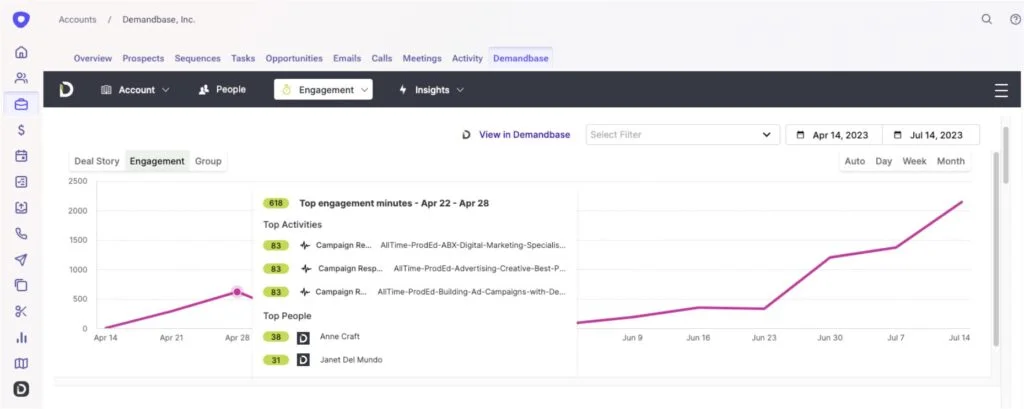Screen dimensions: 1024x409
Task: Go to Home in the sidebar
Action: pos(21,52)
